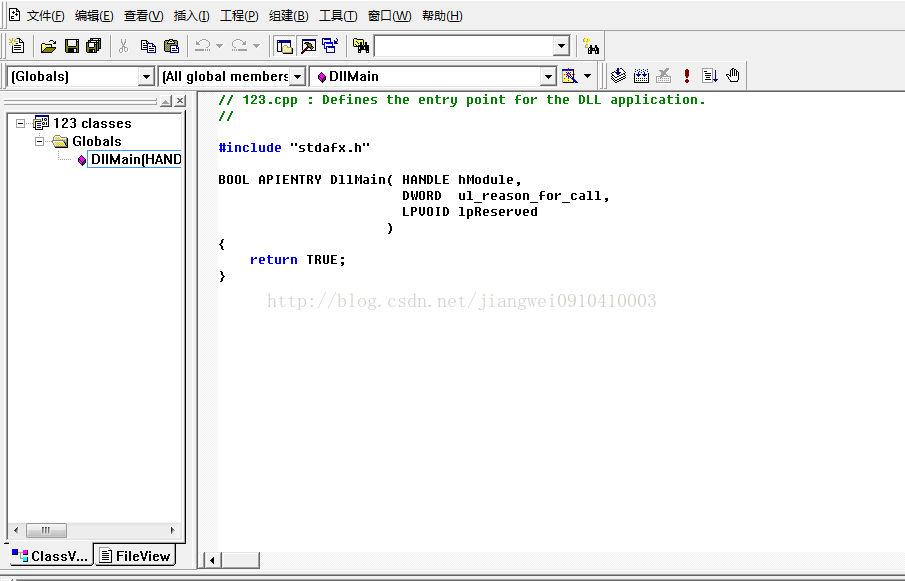Click the 'BOOL APIENTRY DllMain(' code text
The image size is (905, 581).
click(305, 179)
